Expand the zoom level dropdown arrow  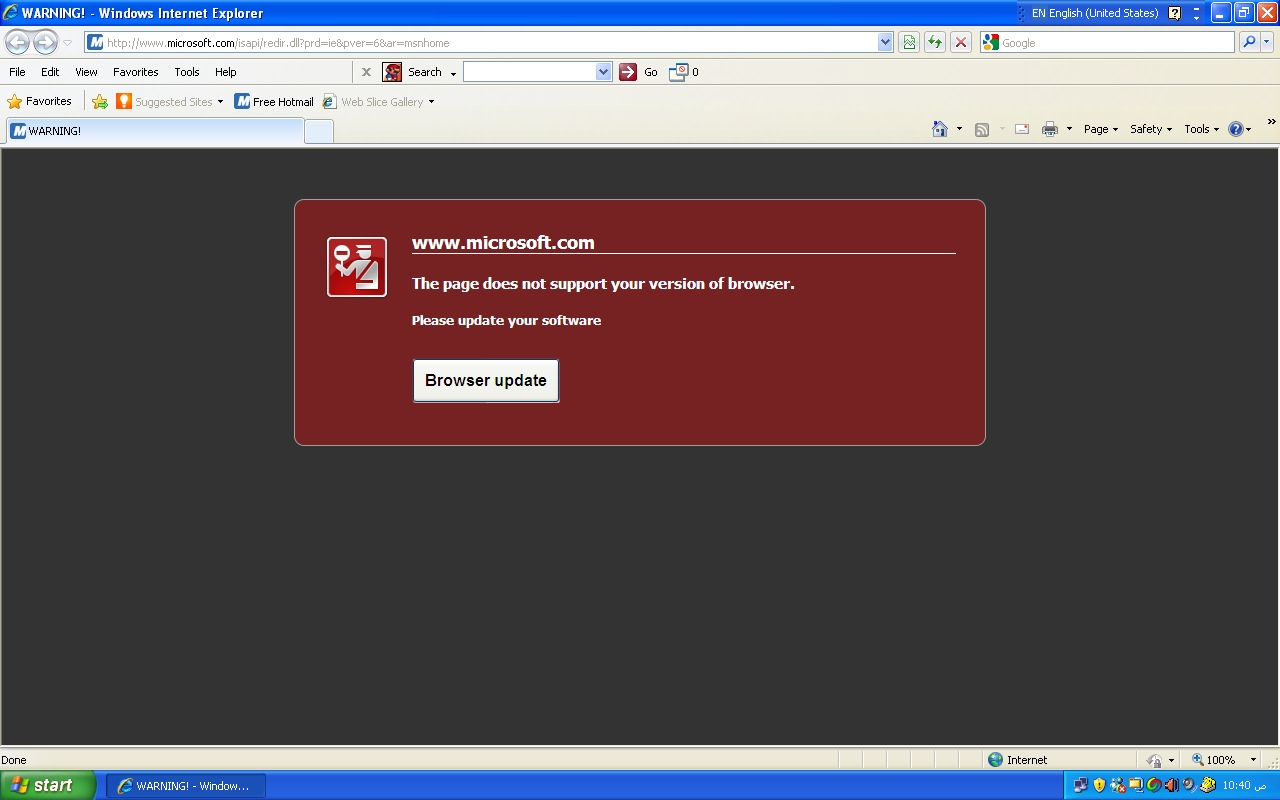tap(1253, 760)
